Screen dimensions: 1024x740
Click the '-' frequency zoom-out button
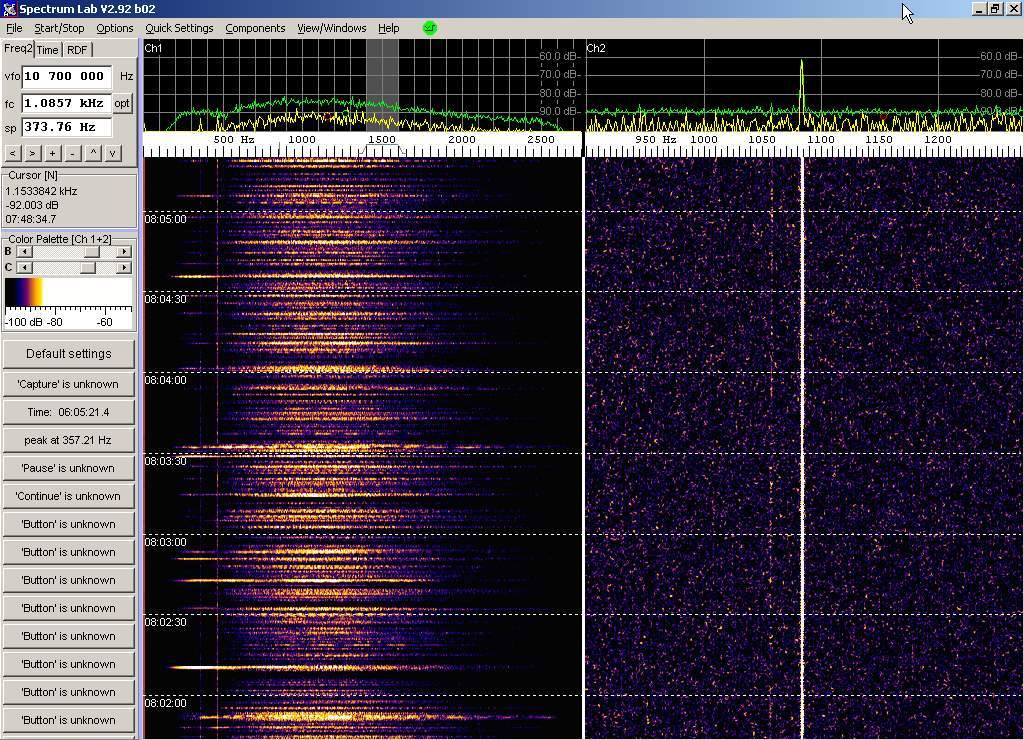click(72, 153)
